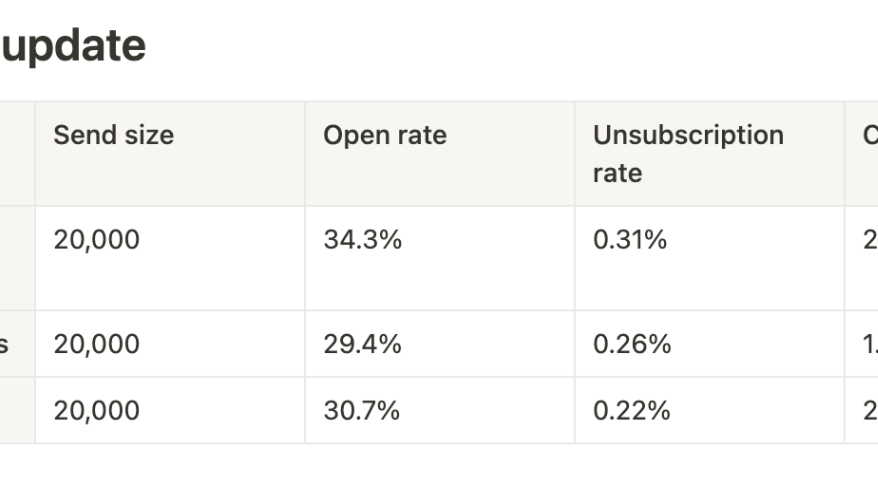Select the 20,000 send size beside 30.7%
Screen dimensions: 878x494
point(169,410)
